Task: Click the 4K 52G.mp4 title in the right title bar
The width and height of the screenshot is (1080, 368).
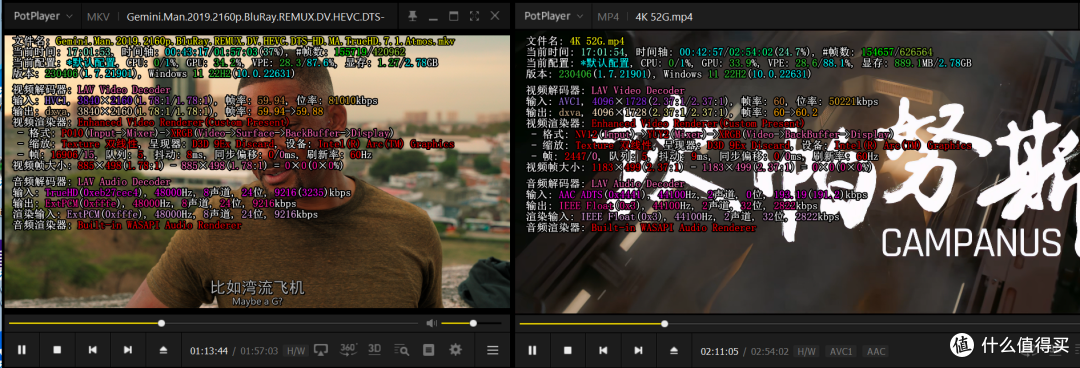Action: 664,16
